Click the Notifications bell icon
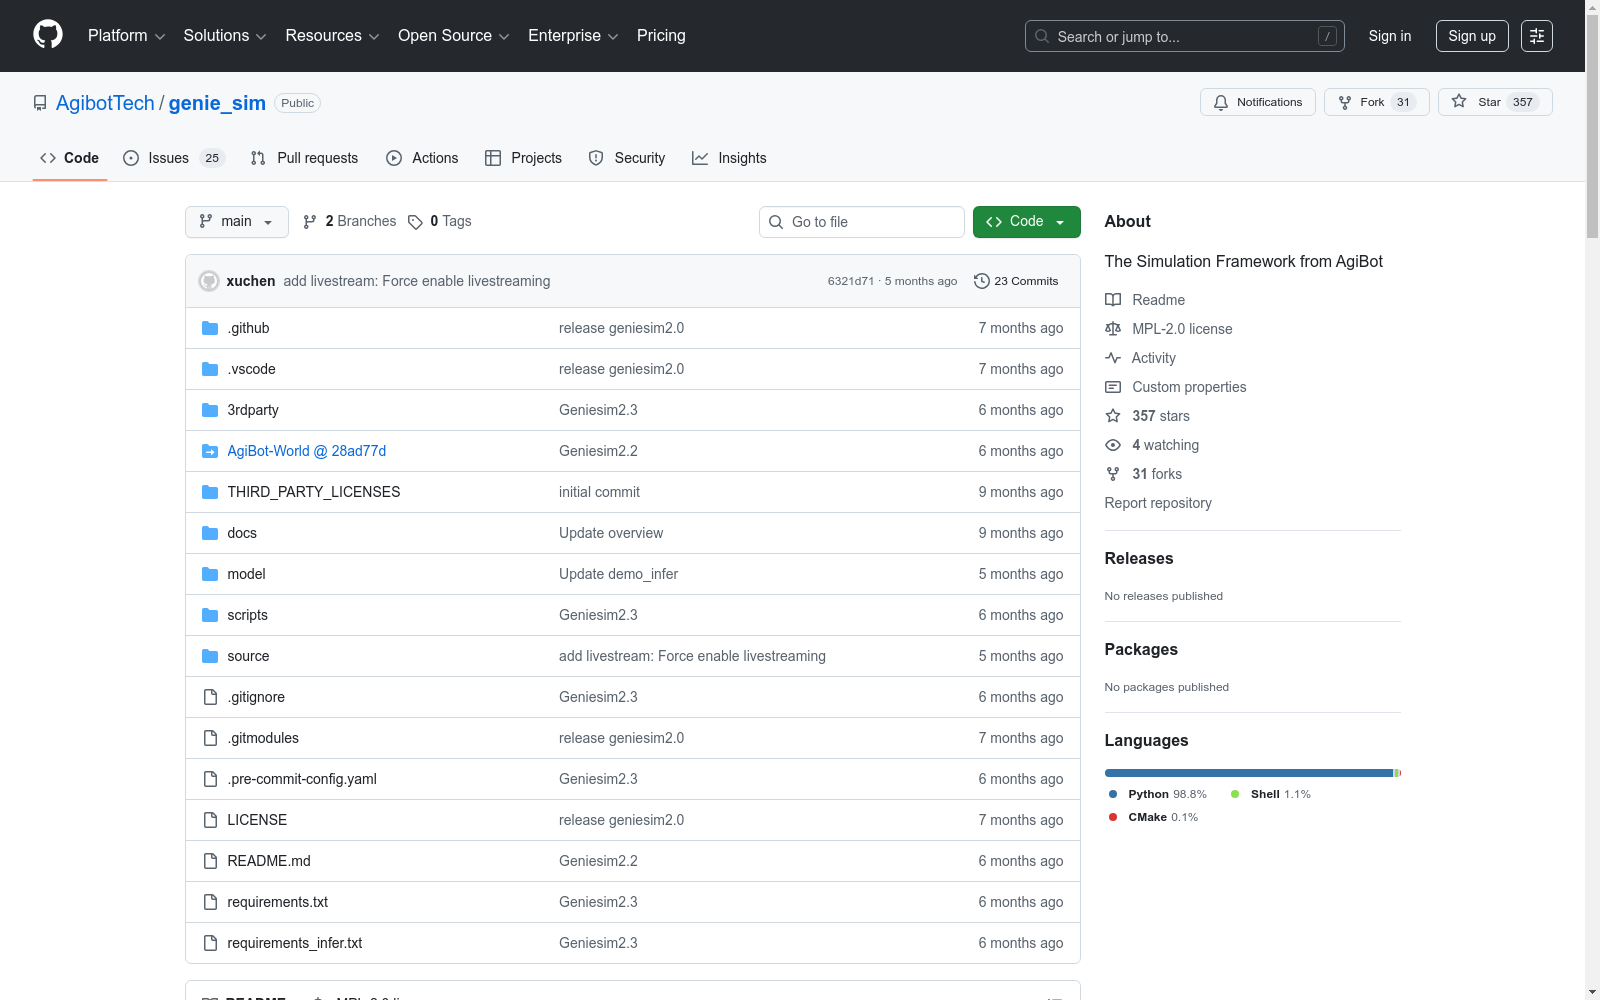Image resolution: width=1600 pixels, height=1000 pixels. pyautogui.click(x=1221, y=102)
